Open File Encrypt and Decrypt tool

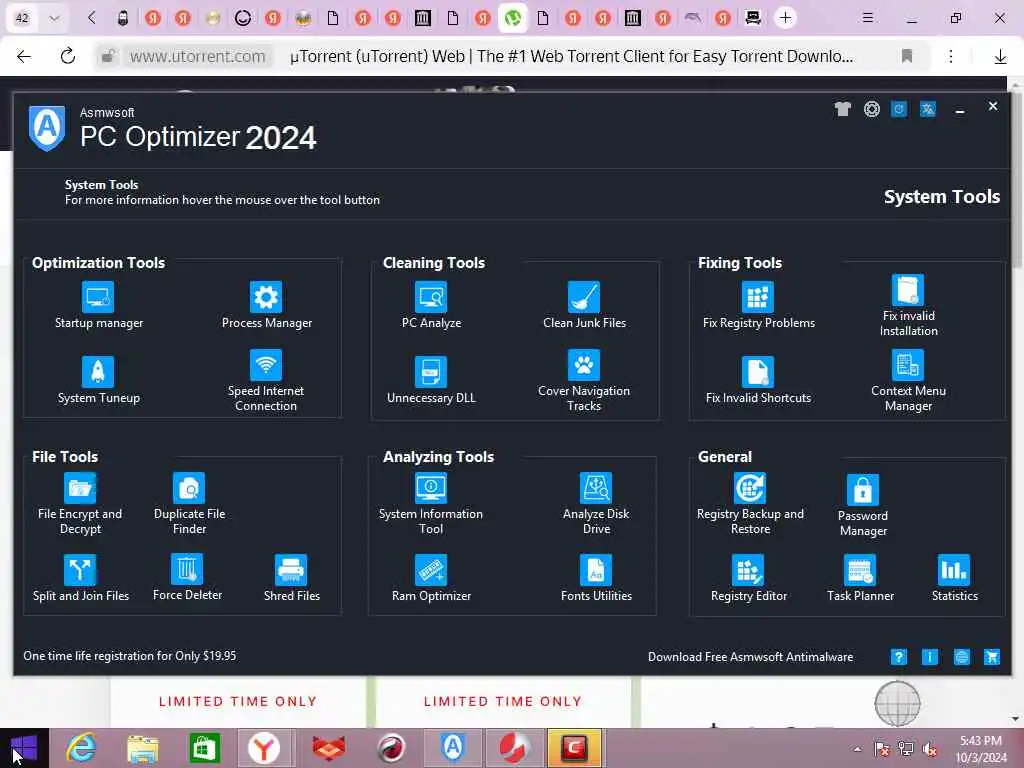click(80, 504)
